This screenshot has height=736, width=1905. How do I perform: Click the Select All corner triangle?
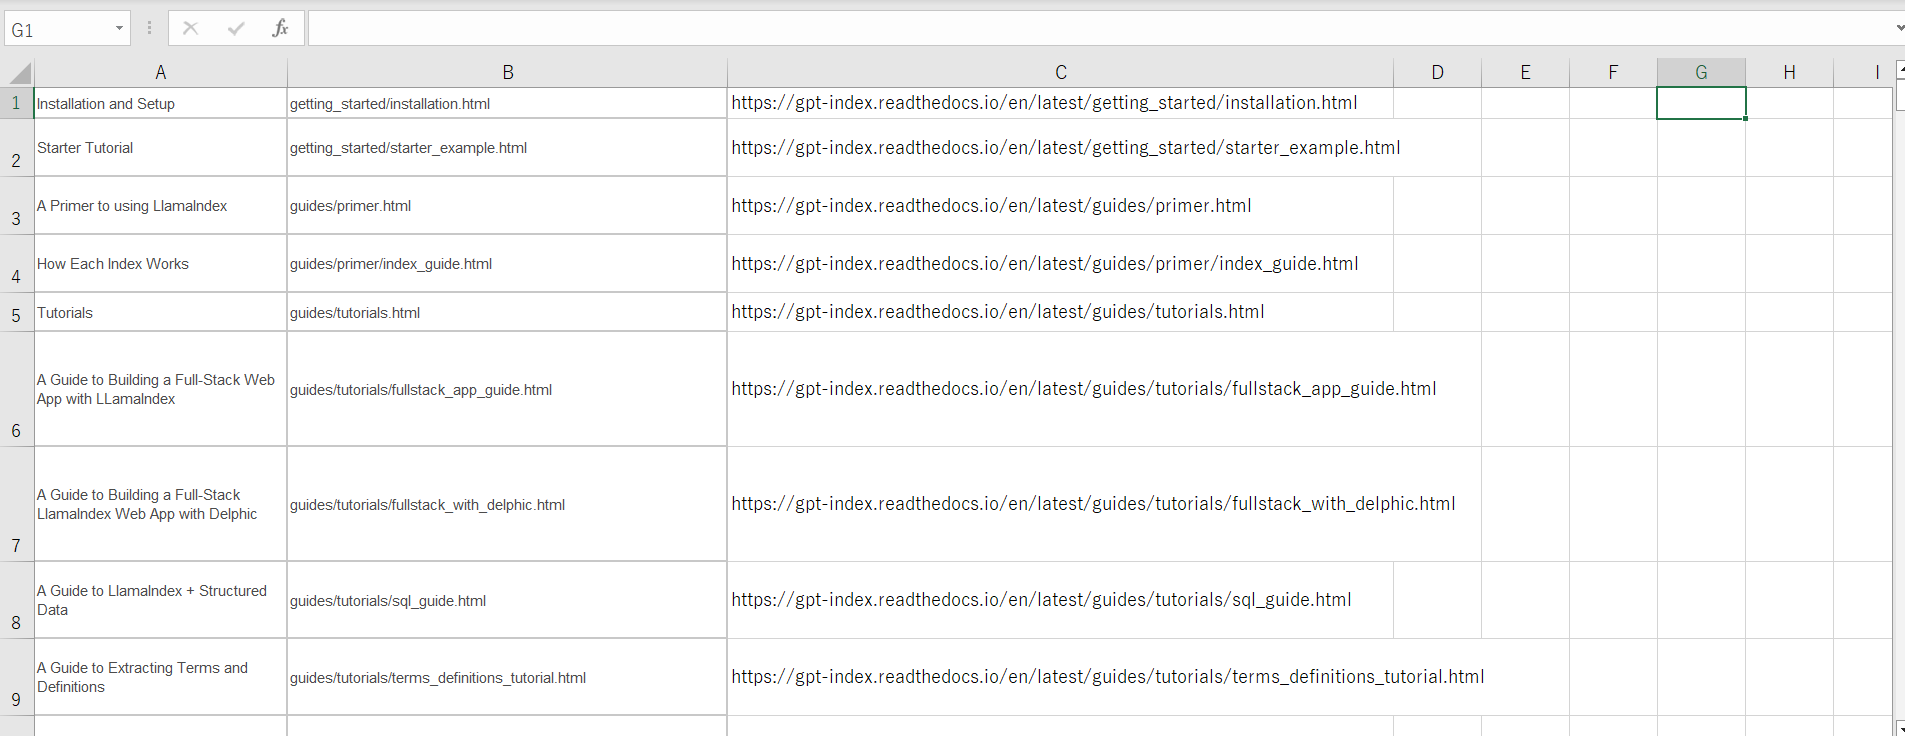pos(19,73)
